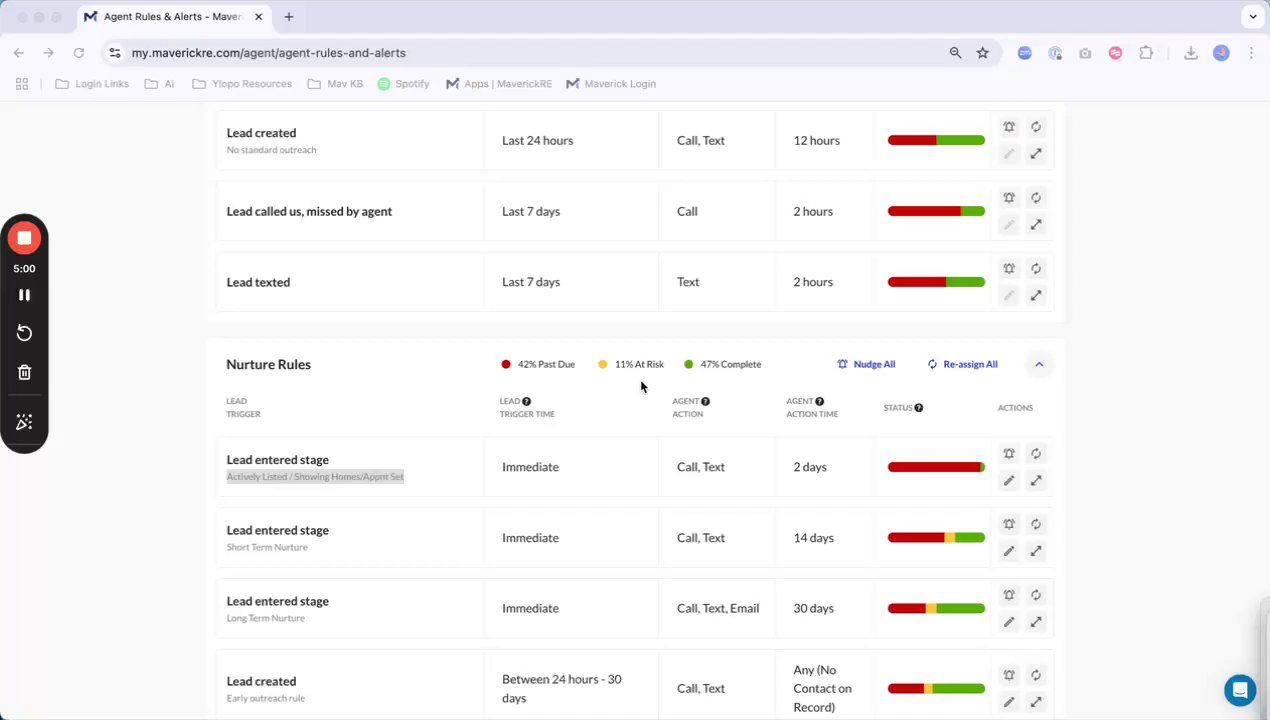
Task: Show Lead Trigger Time help tooltip
Action: [x=527, y=401]
